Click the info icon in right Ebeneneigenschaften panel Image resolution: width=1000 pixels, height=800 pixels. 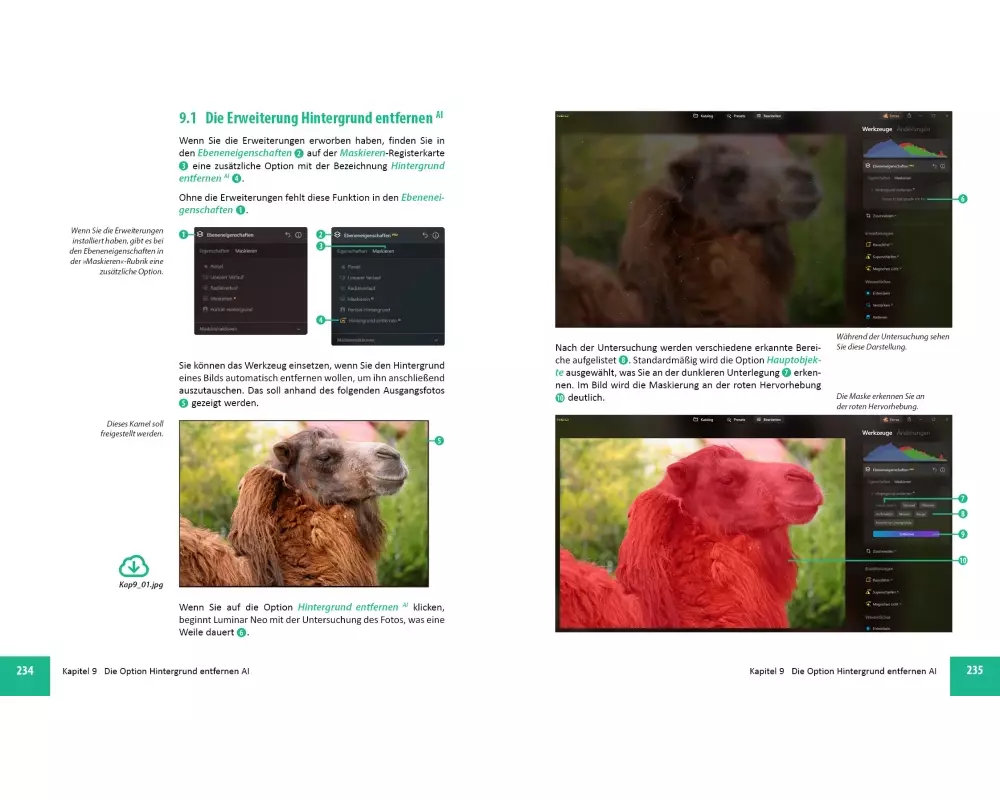(x=435, y=234)
